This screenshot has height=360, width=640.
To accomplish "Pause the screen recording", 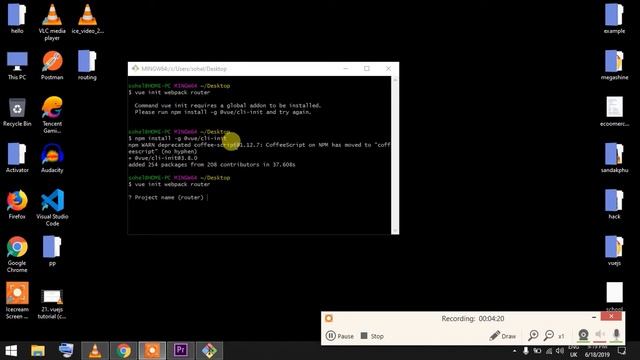I will [340, 336].
